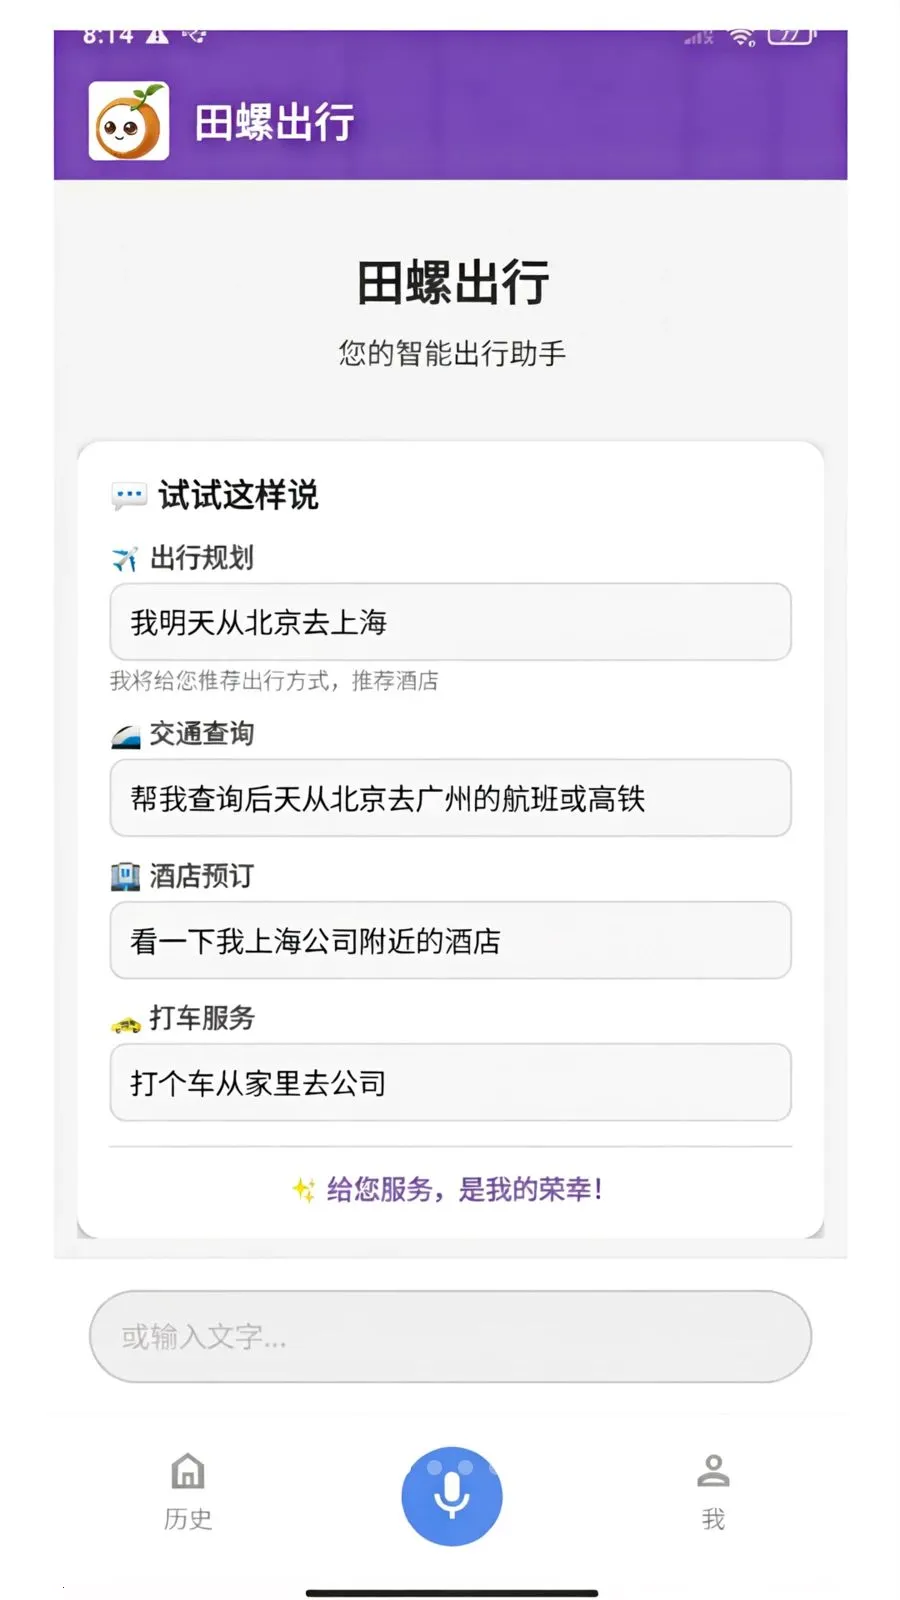The width and height of the screenshot is (900, 1600).
Task: Click the sparkle icon beside 给您服务
Action: click(304, 1189)
